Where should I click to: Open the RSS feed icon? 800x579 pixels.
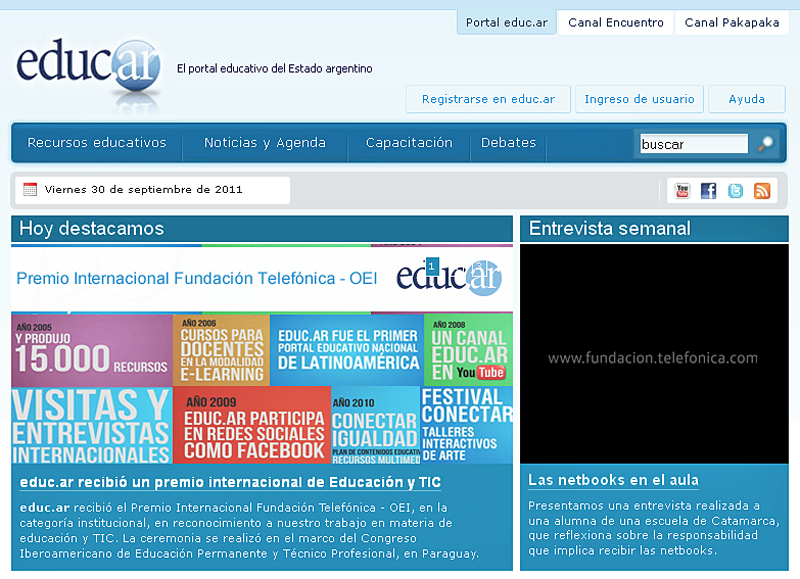[762, 191]
